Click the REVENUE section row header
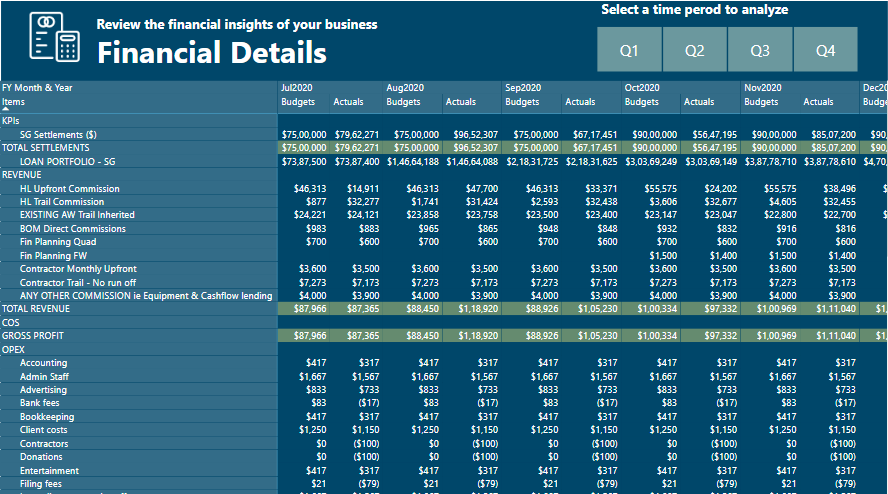 coord(22,175)
